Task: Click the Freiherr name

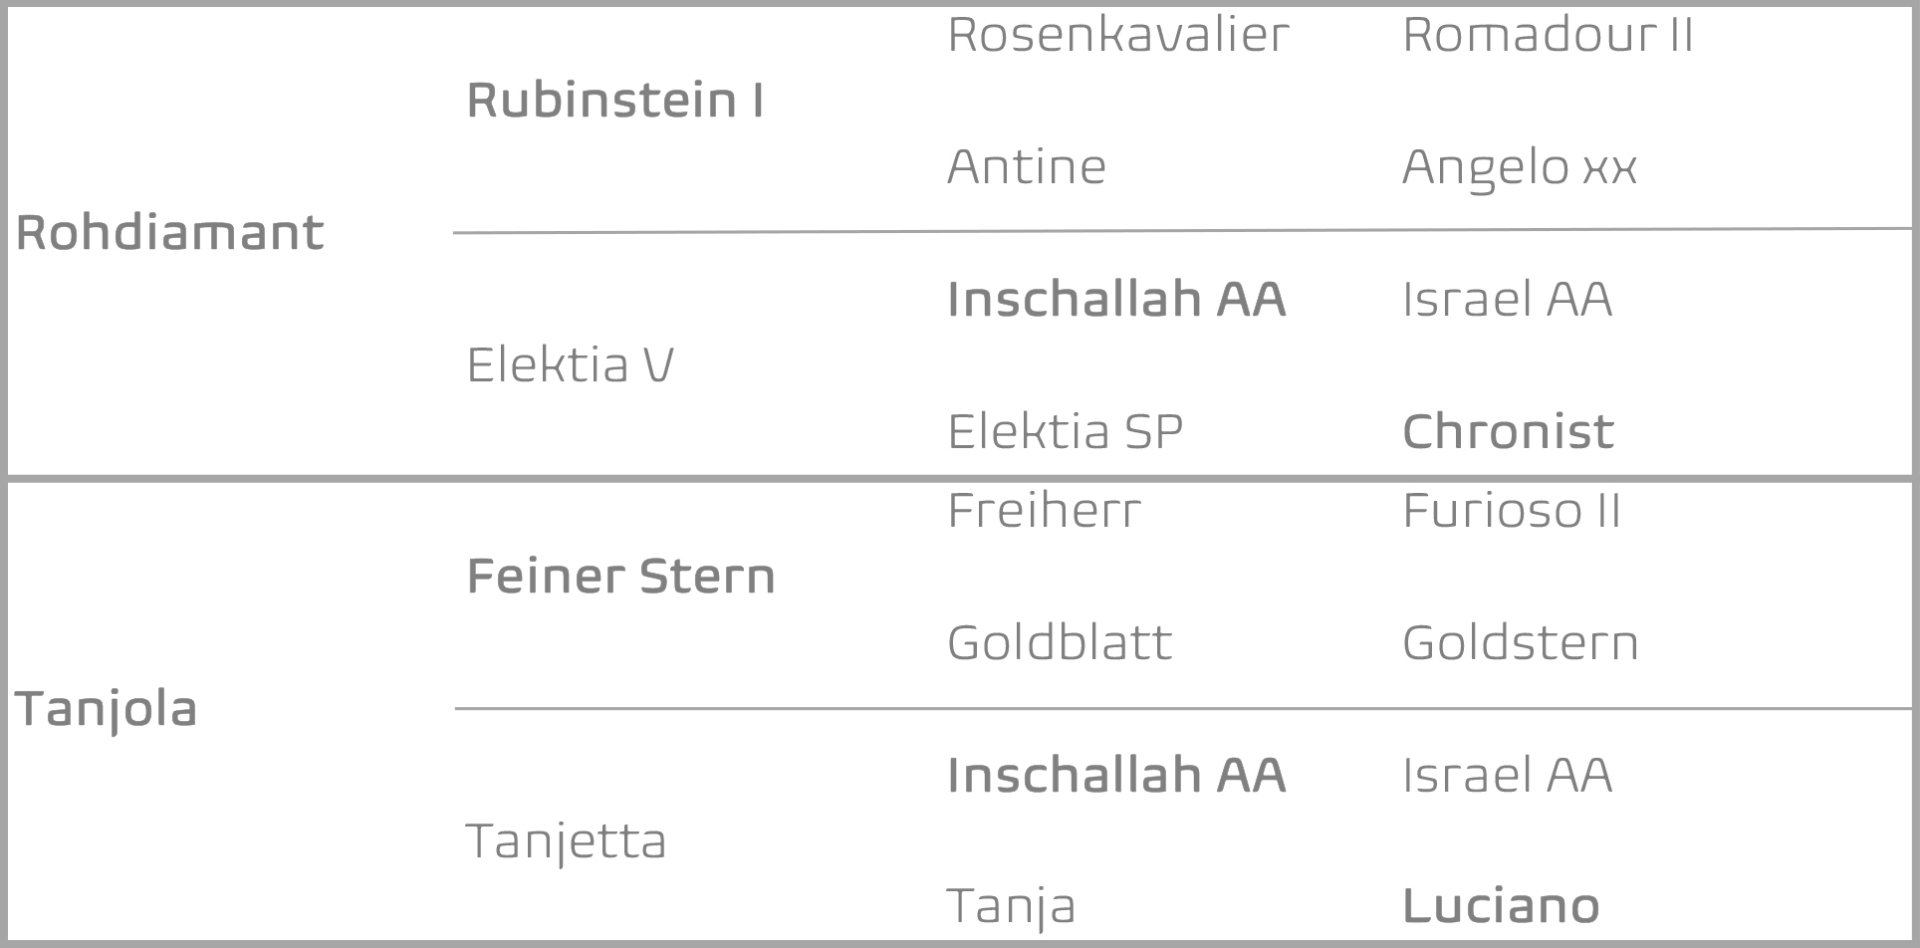Action: point(1043,511)
